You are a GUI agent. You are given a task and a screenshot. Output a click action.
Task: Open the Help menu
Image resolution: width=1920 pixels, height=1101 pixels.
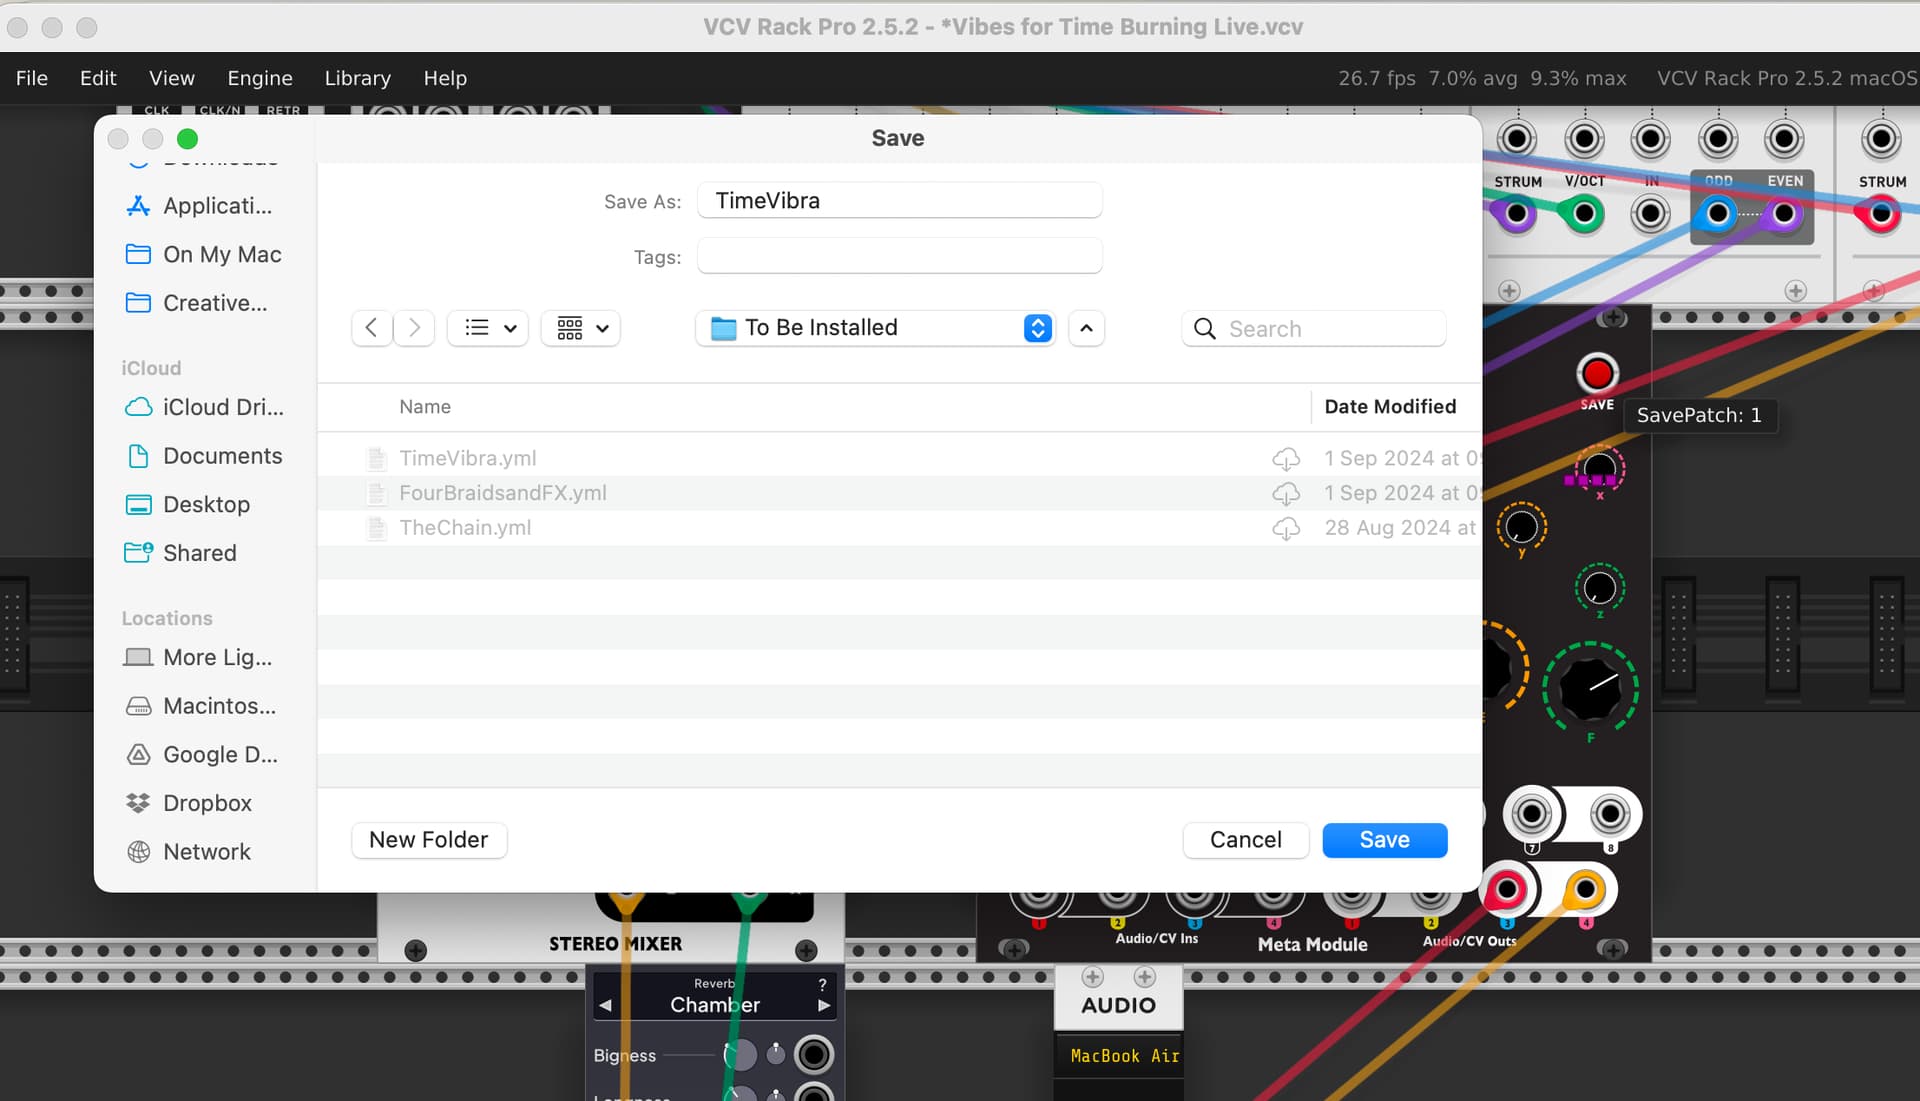pyautogui.click(x=445, y=78)
